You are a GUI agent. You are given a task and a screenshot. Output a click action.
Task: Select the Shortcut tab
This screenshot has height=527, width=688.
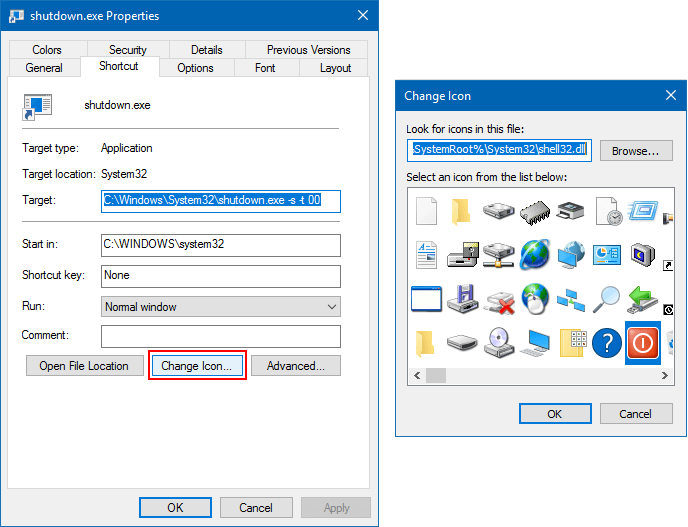(x=119, y=66)
